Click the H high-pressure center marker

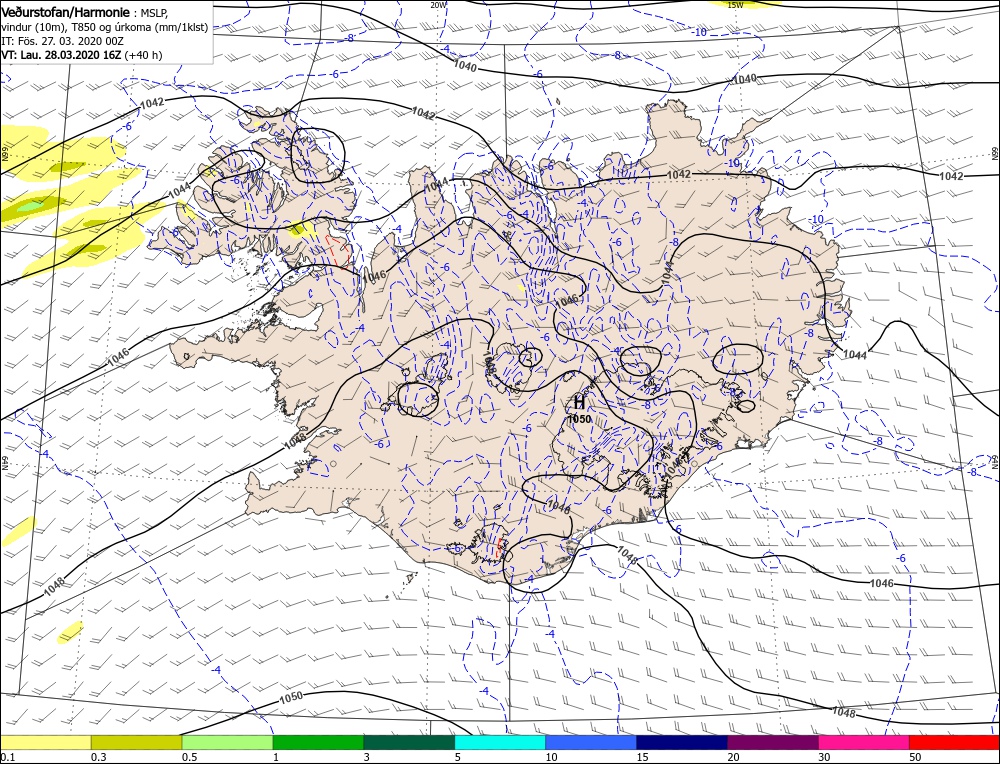579,402
